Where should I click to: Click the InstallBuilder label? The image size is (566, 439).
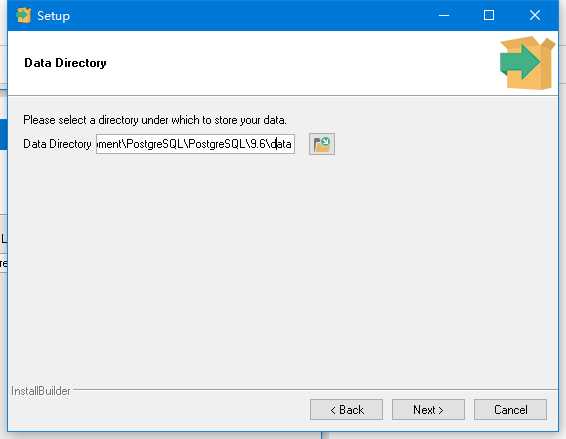[x=41, y=391]
